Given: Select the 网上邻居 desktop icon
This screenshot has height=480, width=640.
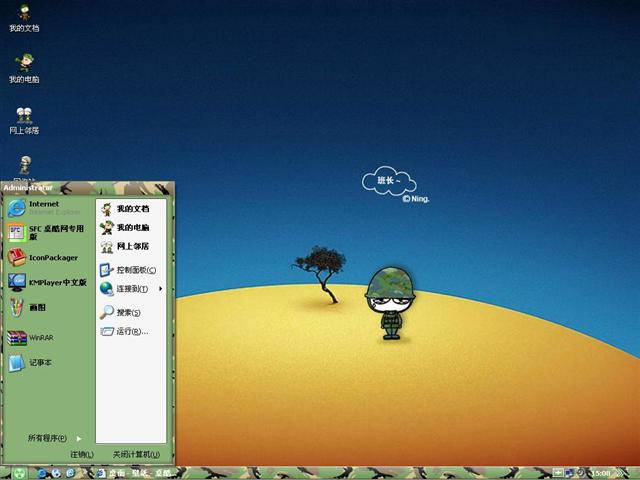Looking at the screenshot, I should pos(24,121).
